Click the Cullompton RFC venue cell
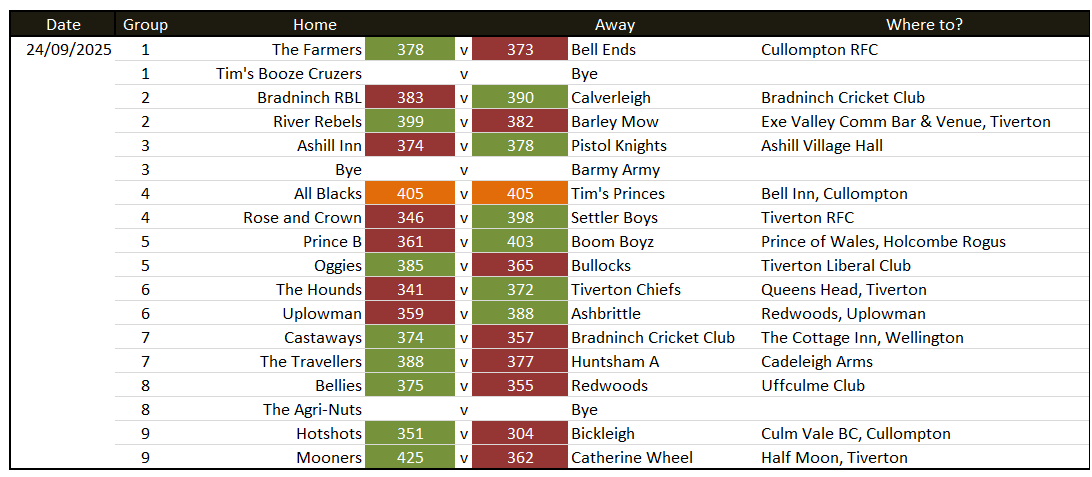The image size is (1092, 477). coord(819,49)
